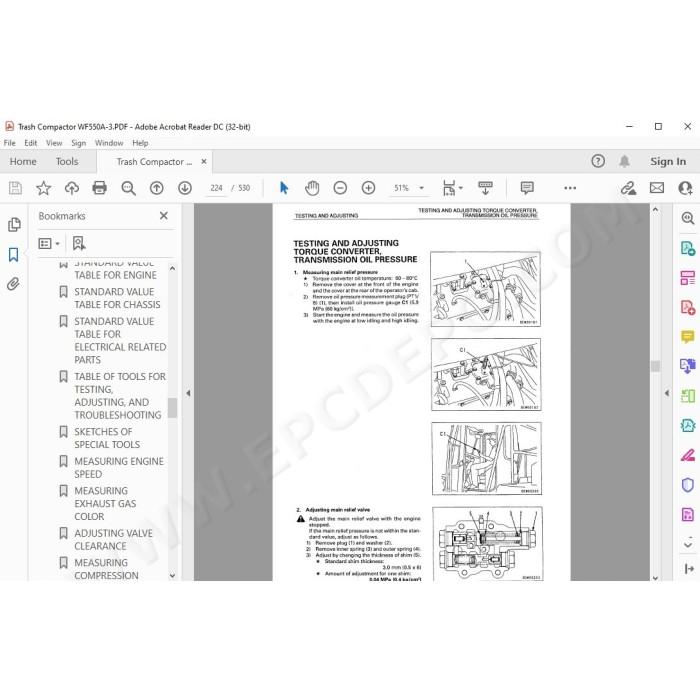Collapse the right tools pane arrow
This screenshot has height=700, width=700.
[x=667, y=393]
